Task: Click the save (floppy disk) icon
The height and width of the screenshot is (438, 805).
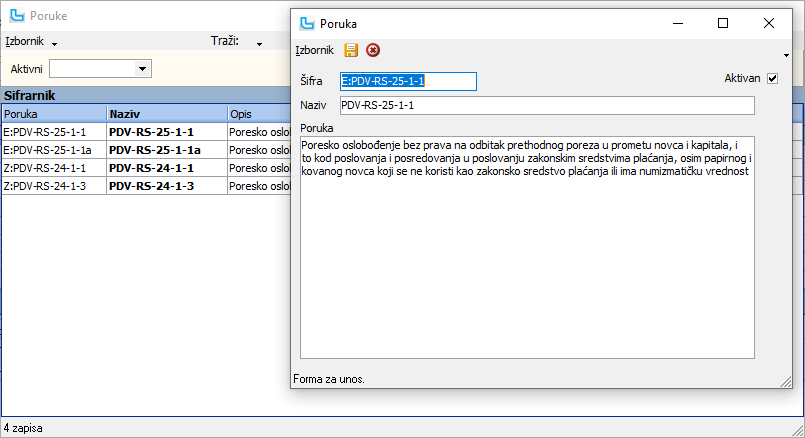Action: 351,50
